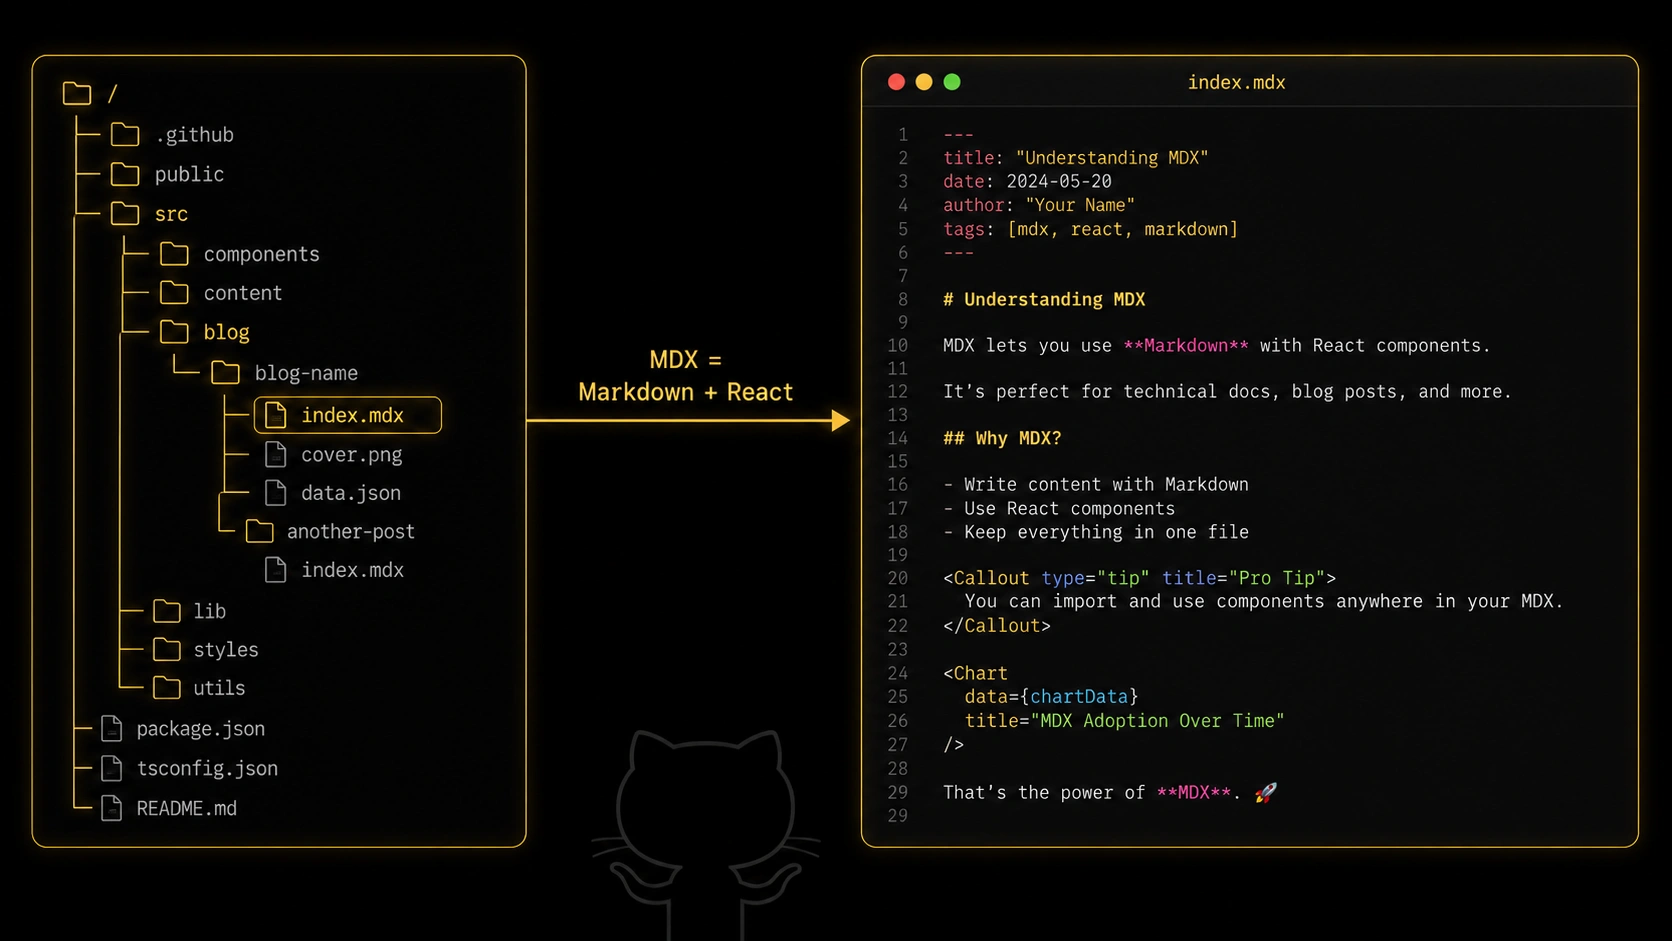
Task: Click the "- Keep everything in one file" line
Action: (1096, 532)
